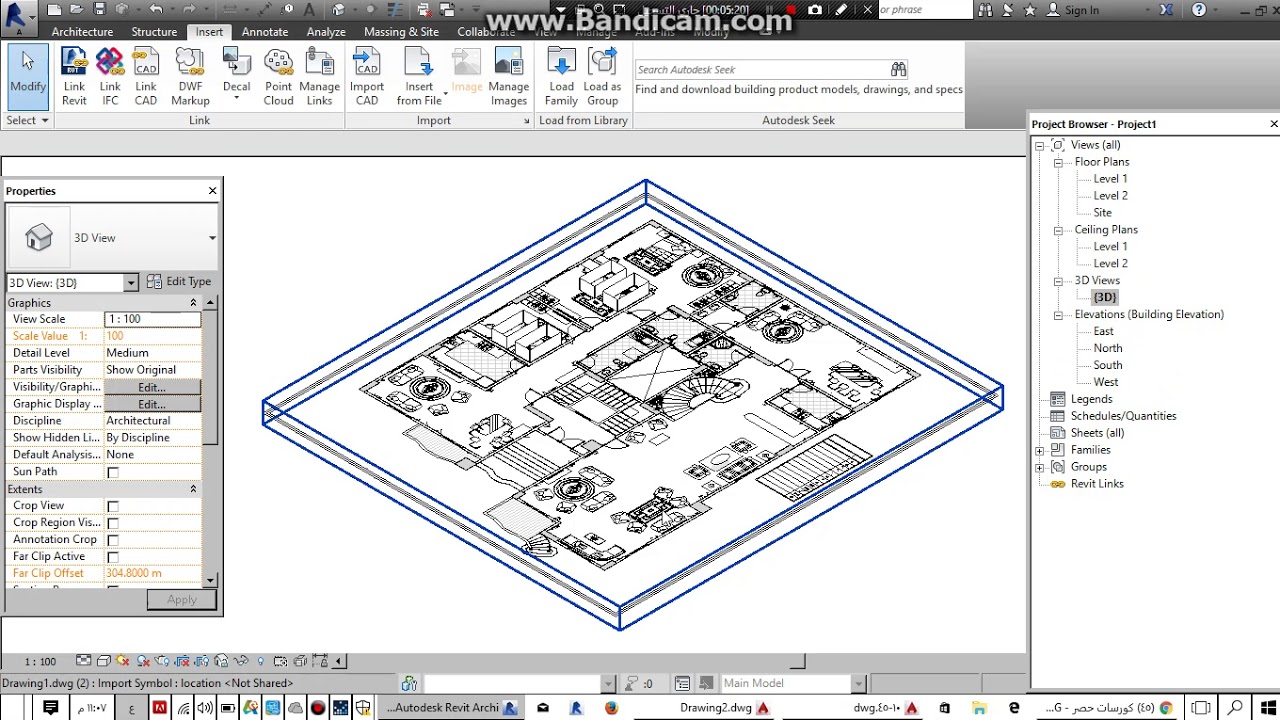Click the Load Family tool
Viewport: 1280px width, 720px height.
(x=561, y=76)
